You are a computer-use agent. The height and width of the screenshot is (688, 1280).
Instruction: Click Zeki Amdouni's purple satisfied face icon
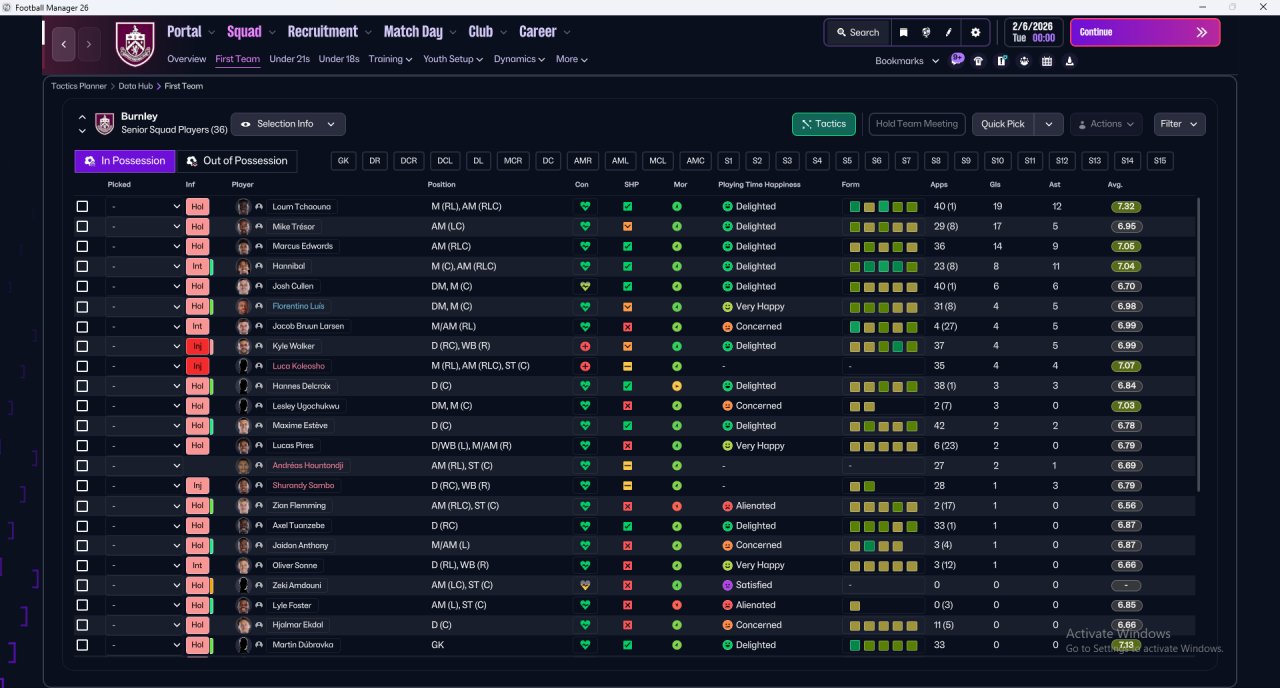pyautogui.click(x=727, y=585)
